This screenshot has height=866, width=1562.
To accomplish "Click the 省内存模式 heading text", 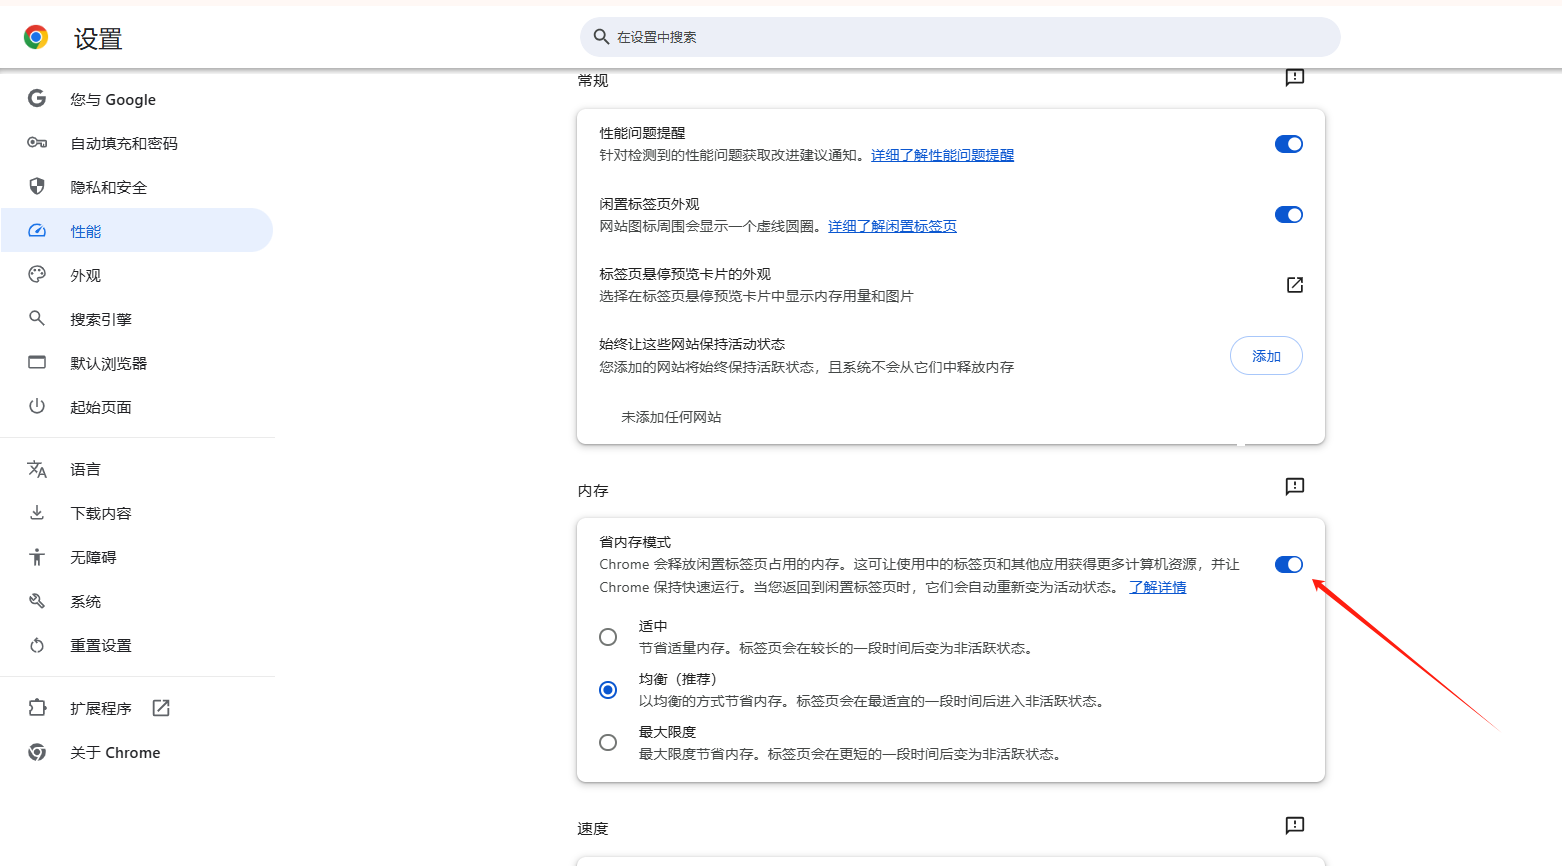I will [x=635, y=542].
